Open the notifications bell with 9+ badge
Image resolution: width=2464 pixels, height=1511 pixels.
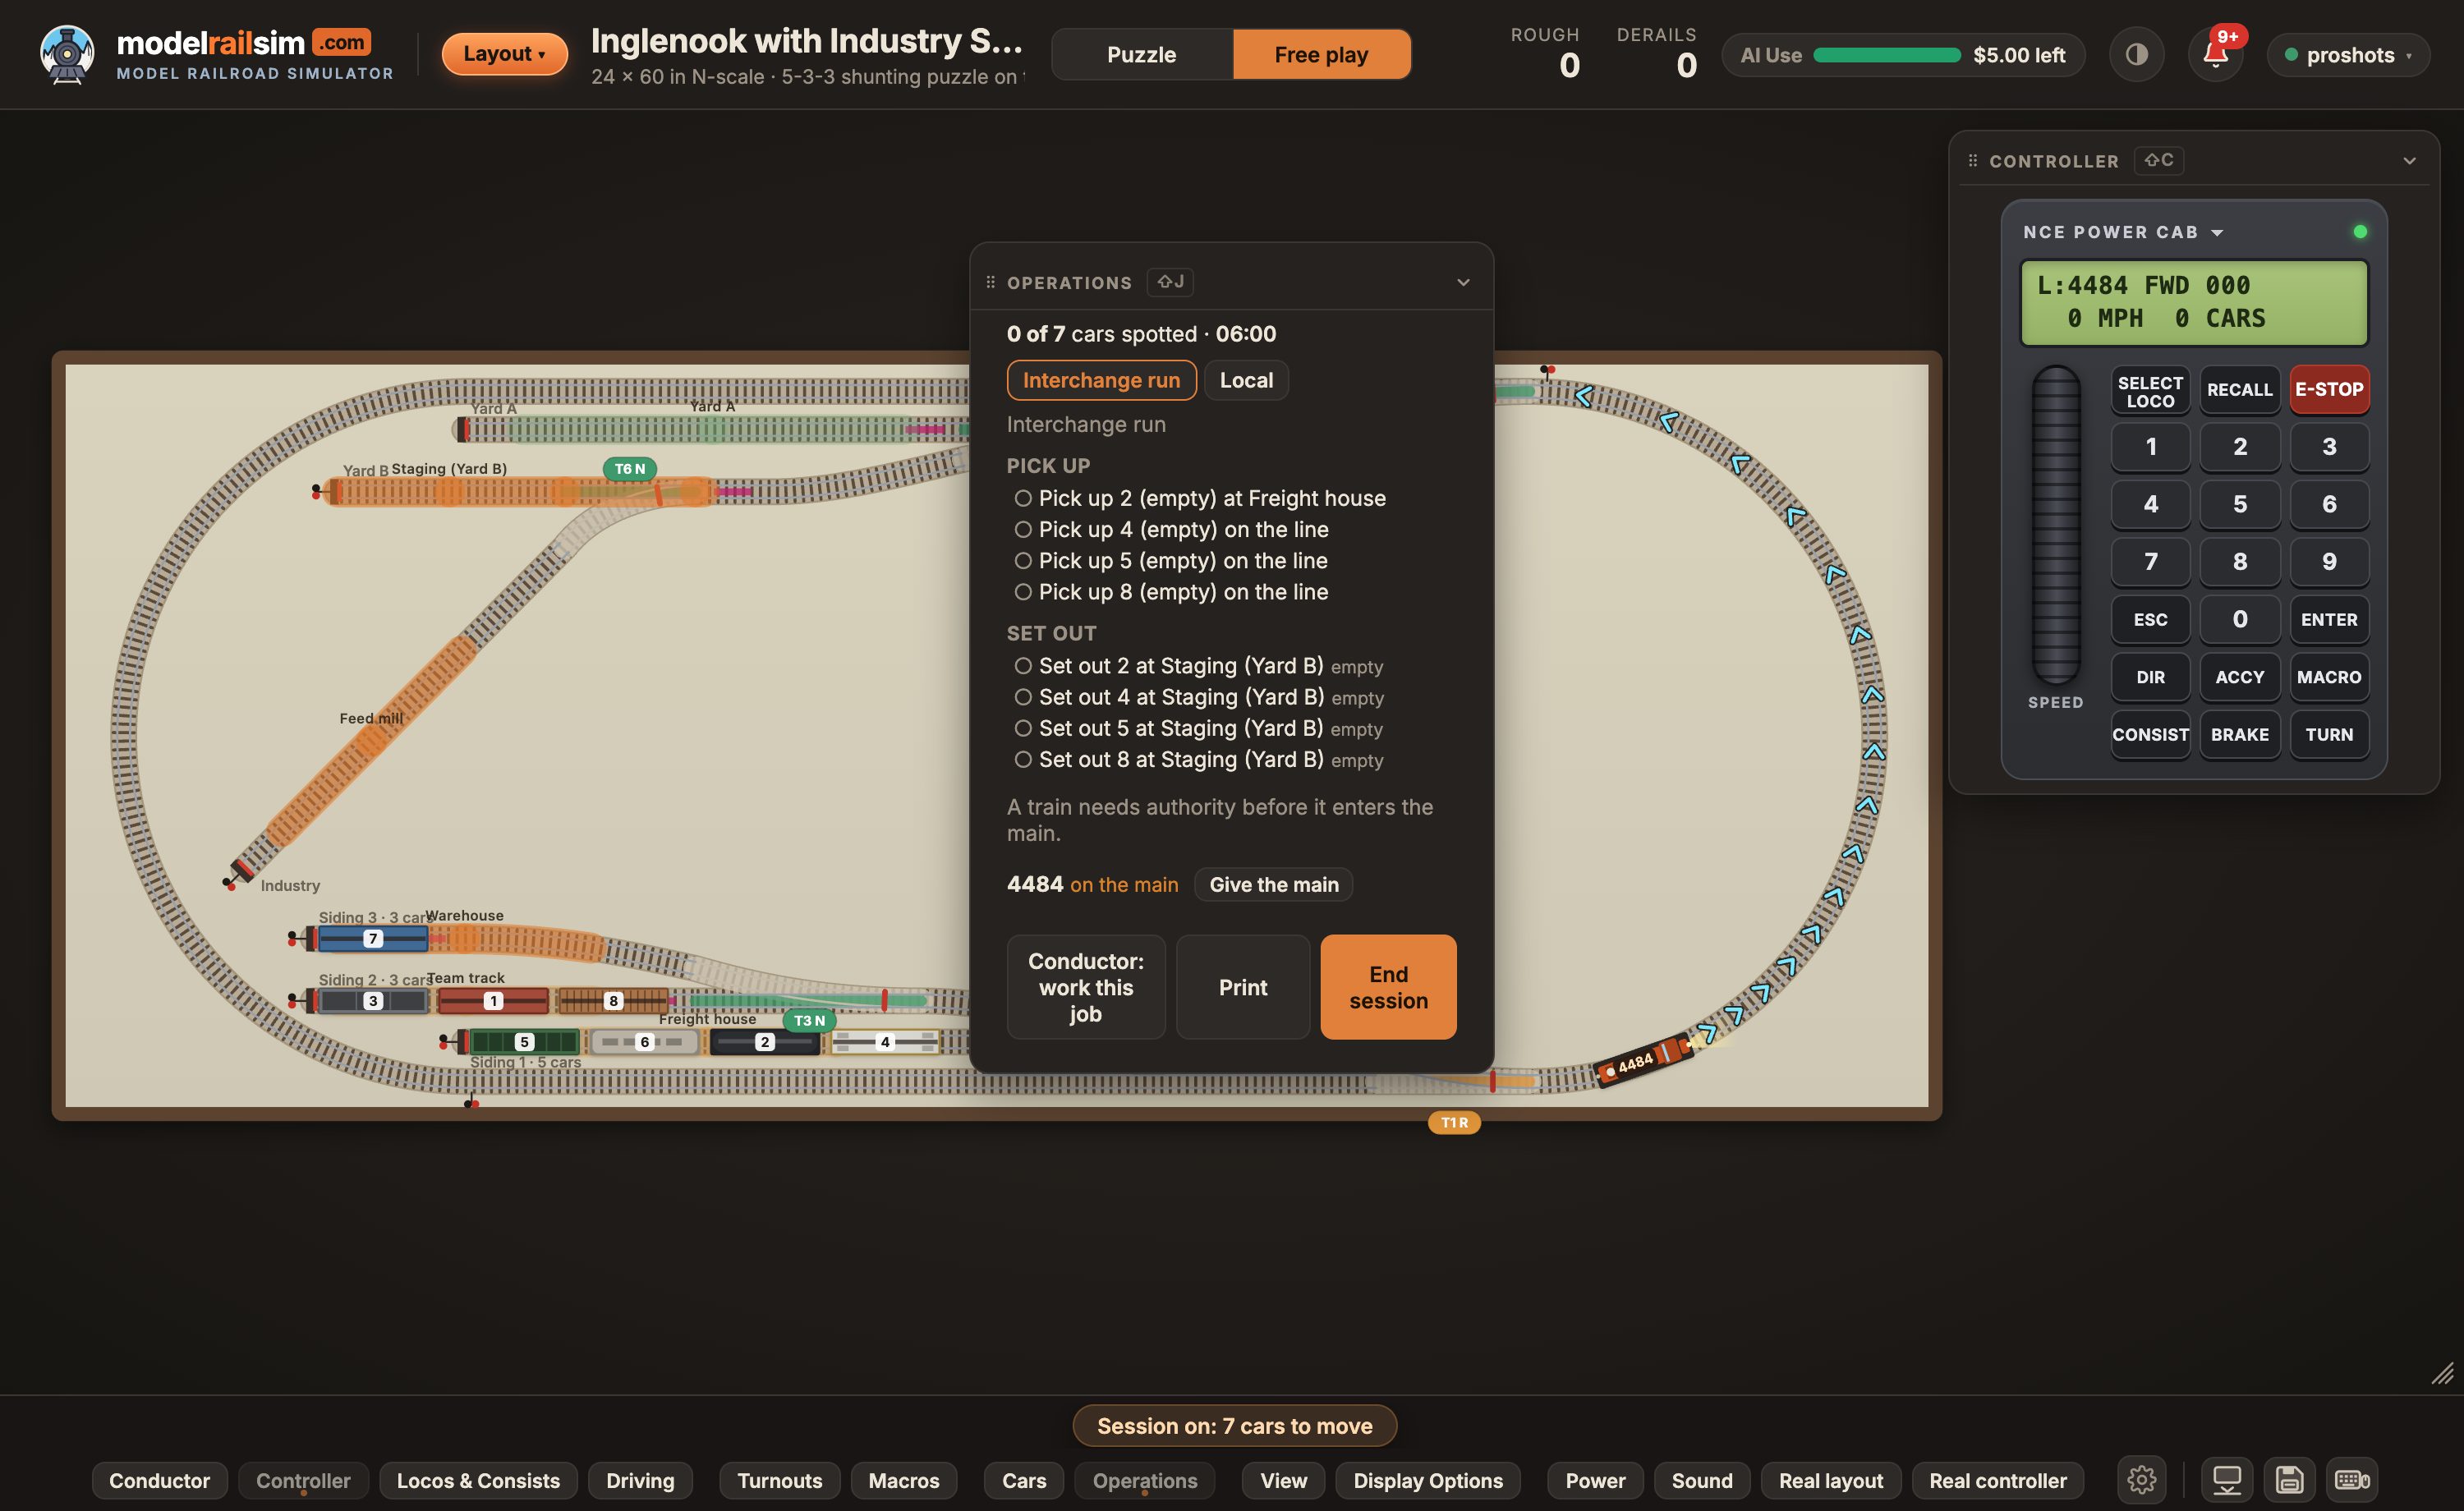pos(2215,54)
